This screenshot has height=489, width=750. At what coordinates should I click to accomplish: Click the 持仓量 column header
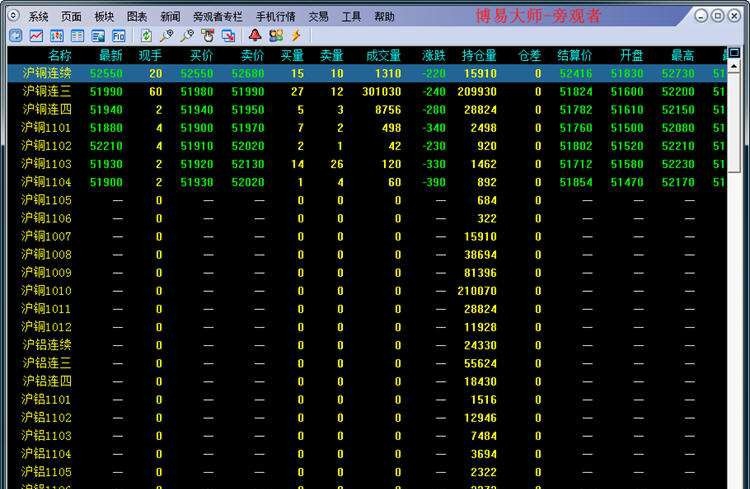(x=479, y=55)
